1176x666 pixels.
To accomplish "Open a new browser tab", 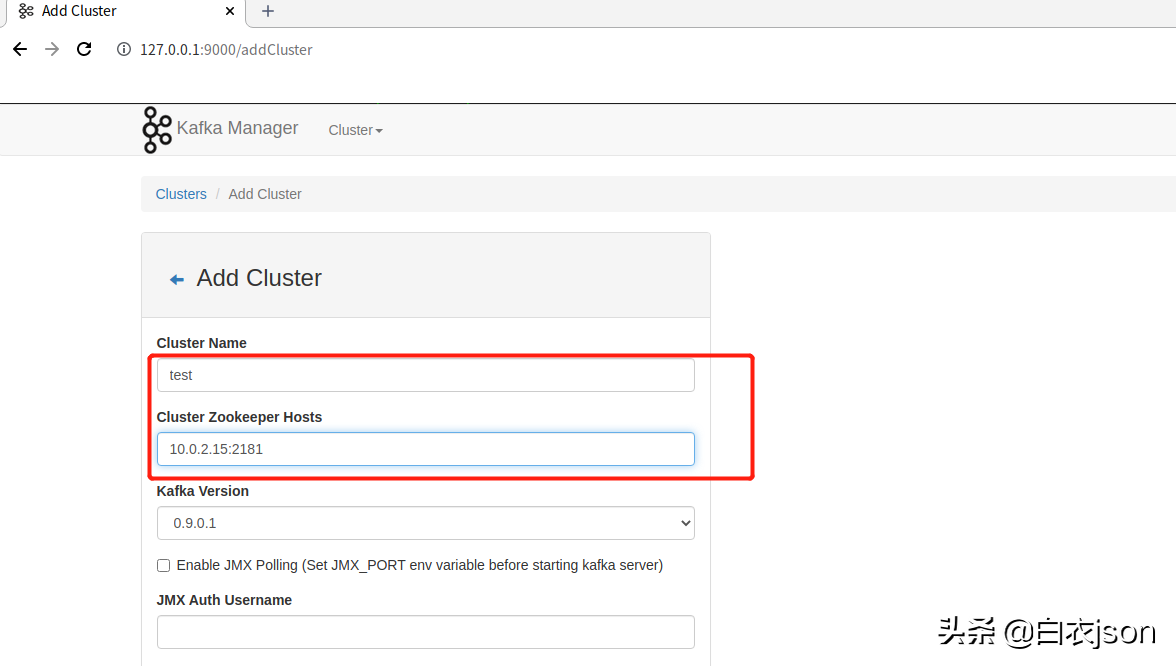I will (x=268, y=11).
